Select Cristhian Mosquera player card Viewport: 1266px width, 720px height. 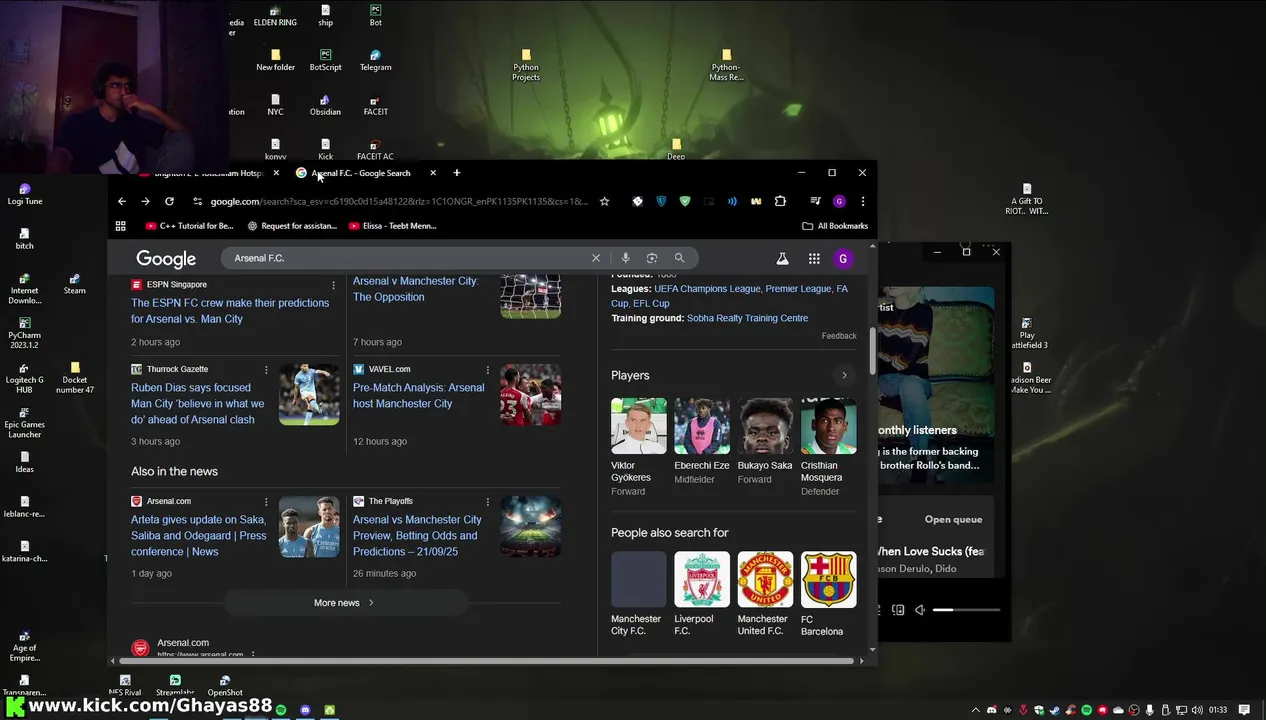[x=828, y=447]
